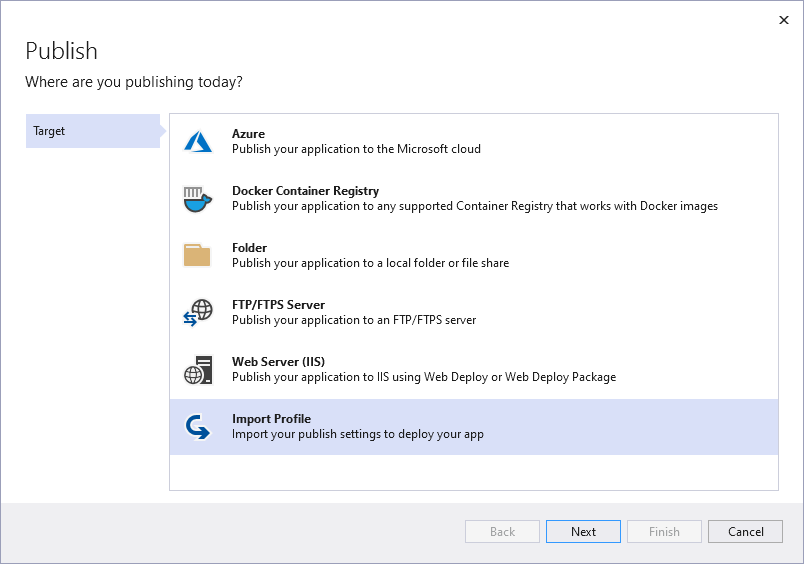Image resolution: width=804 pixels, height=564 pixels.
Task: Select the Web Server (IIS) title
Action: click(278, 362)
